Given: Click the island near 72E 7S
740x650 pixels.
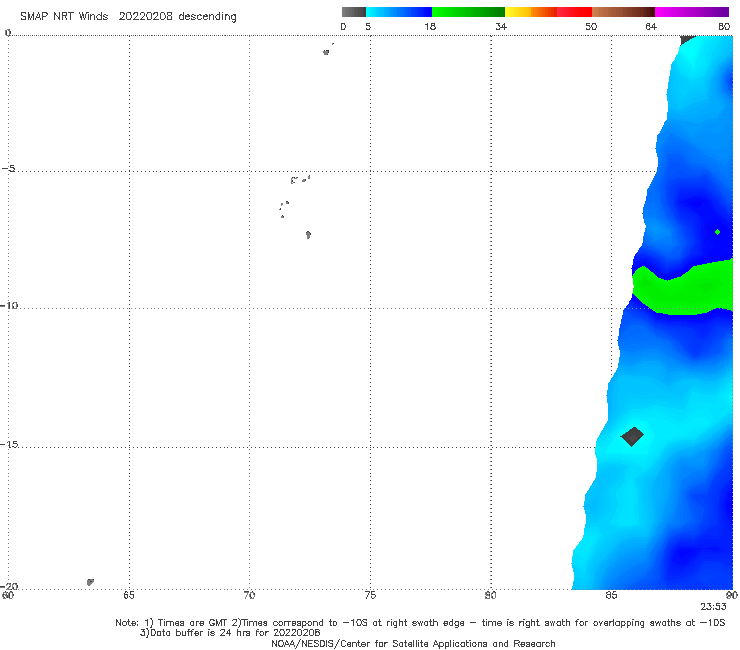Looking at the screenshot, I should click(x=308, y=235).
